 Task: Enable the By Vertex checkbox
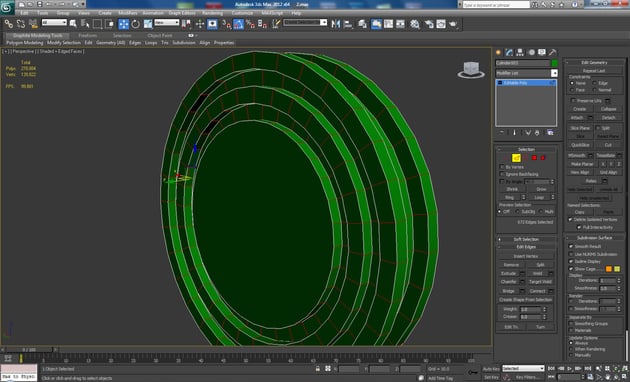[502, 167]
